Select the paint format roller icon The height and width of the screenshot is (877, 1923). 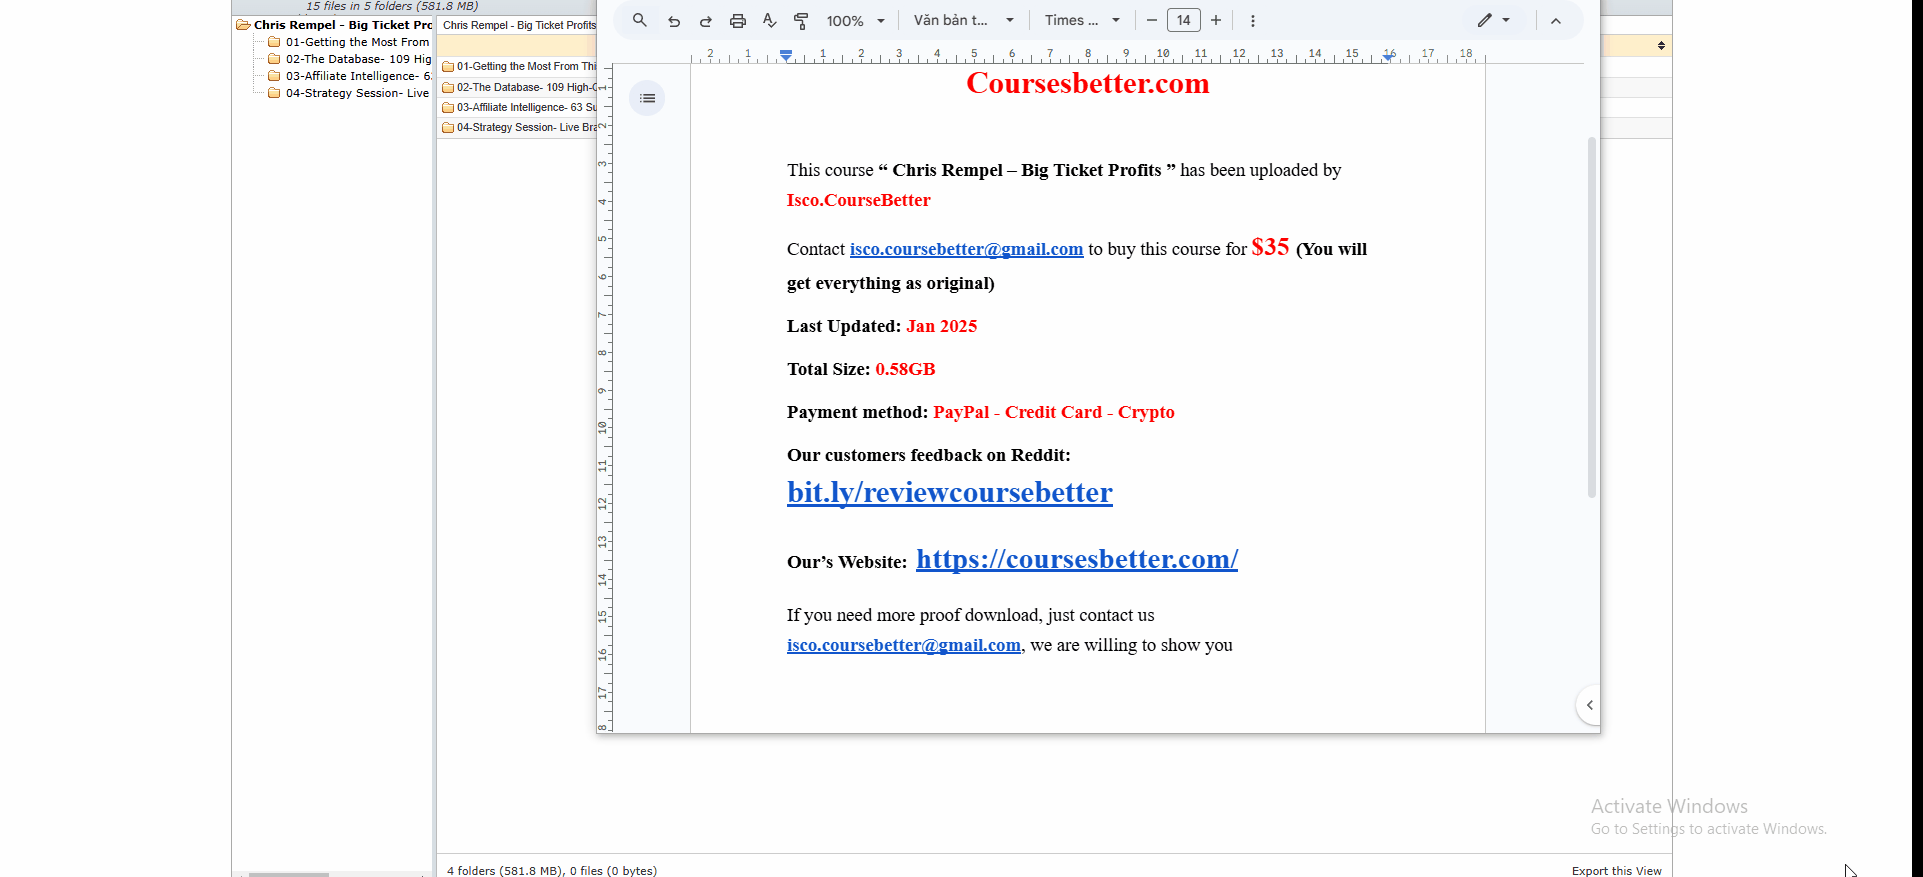[x=801, y=20]
